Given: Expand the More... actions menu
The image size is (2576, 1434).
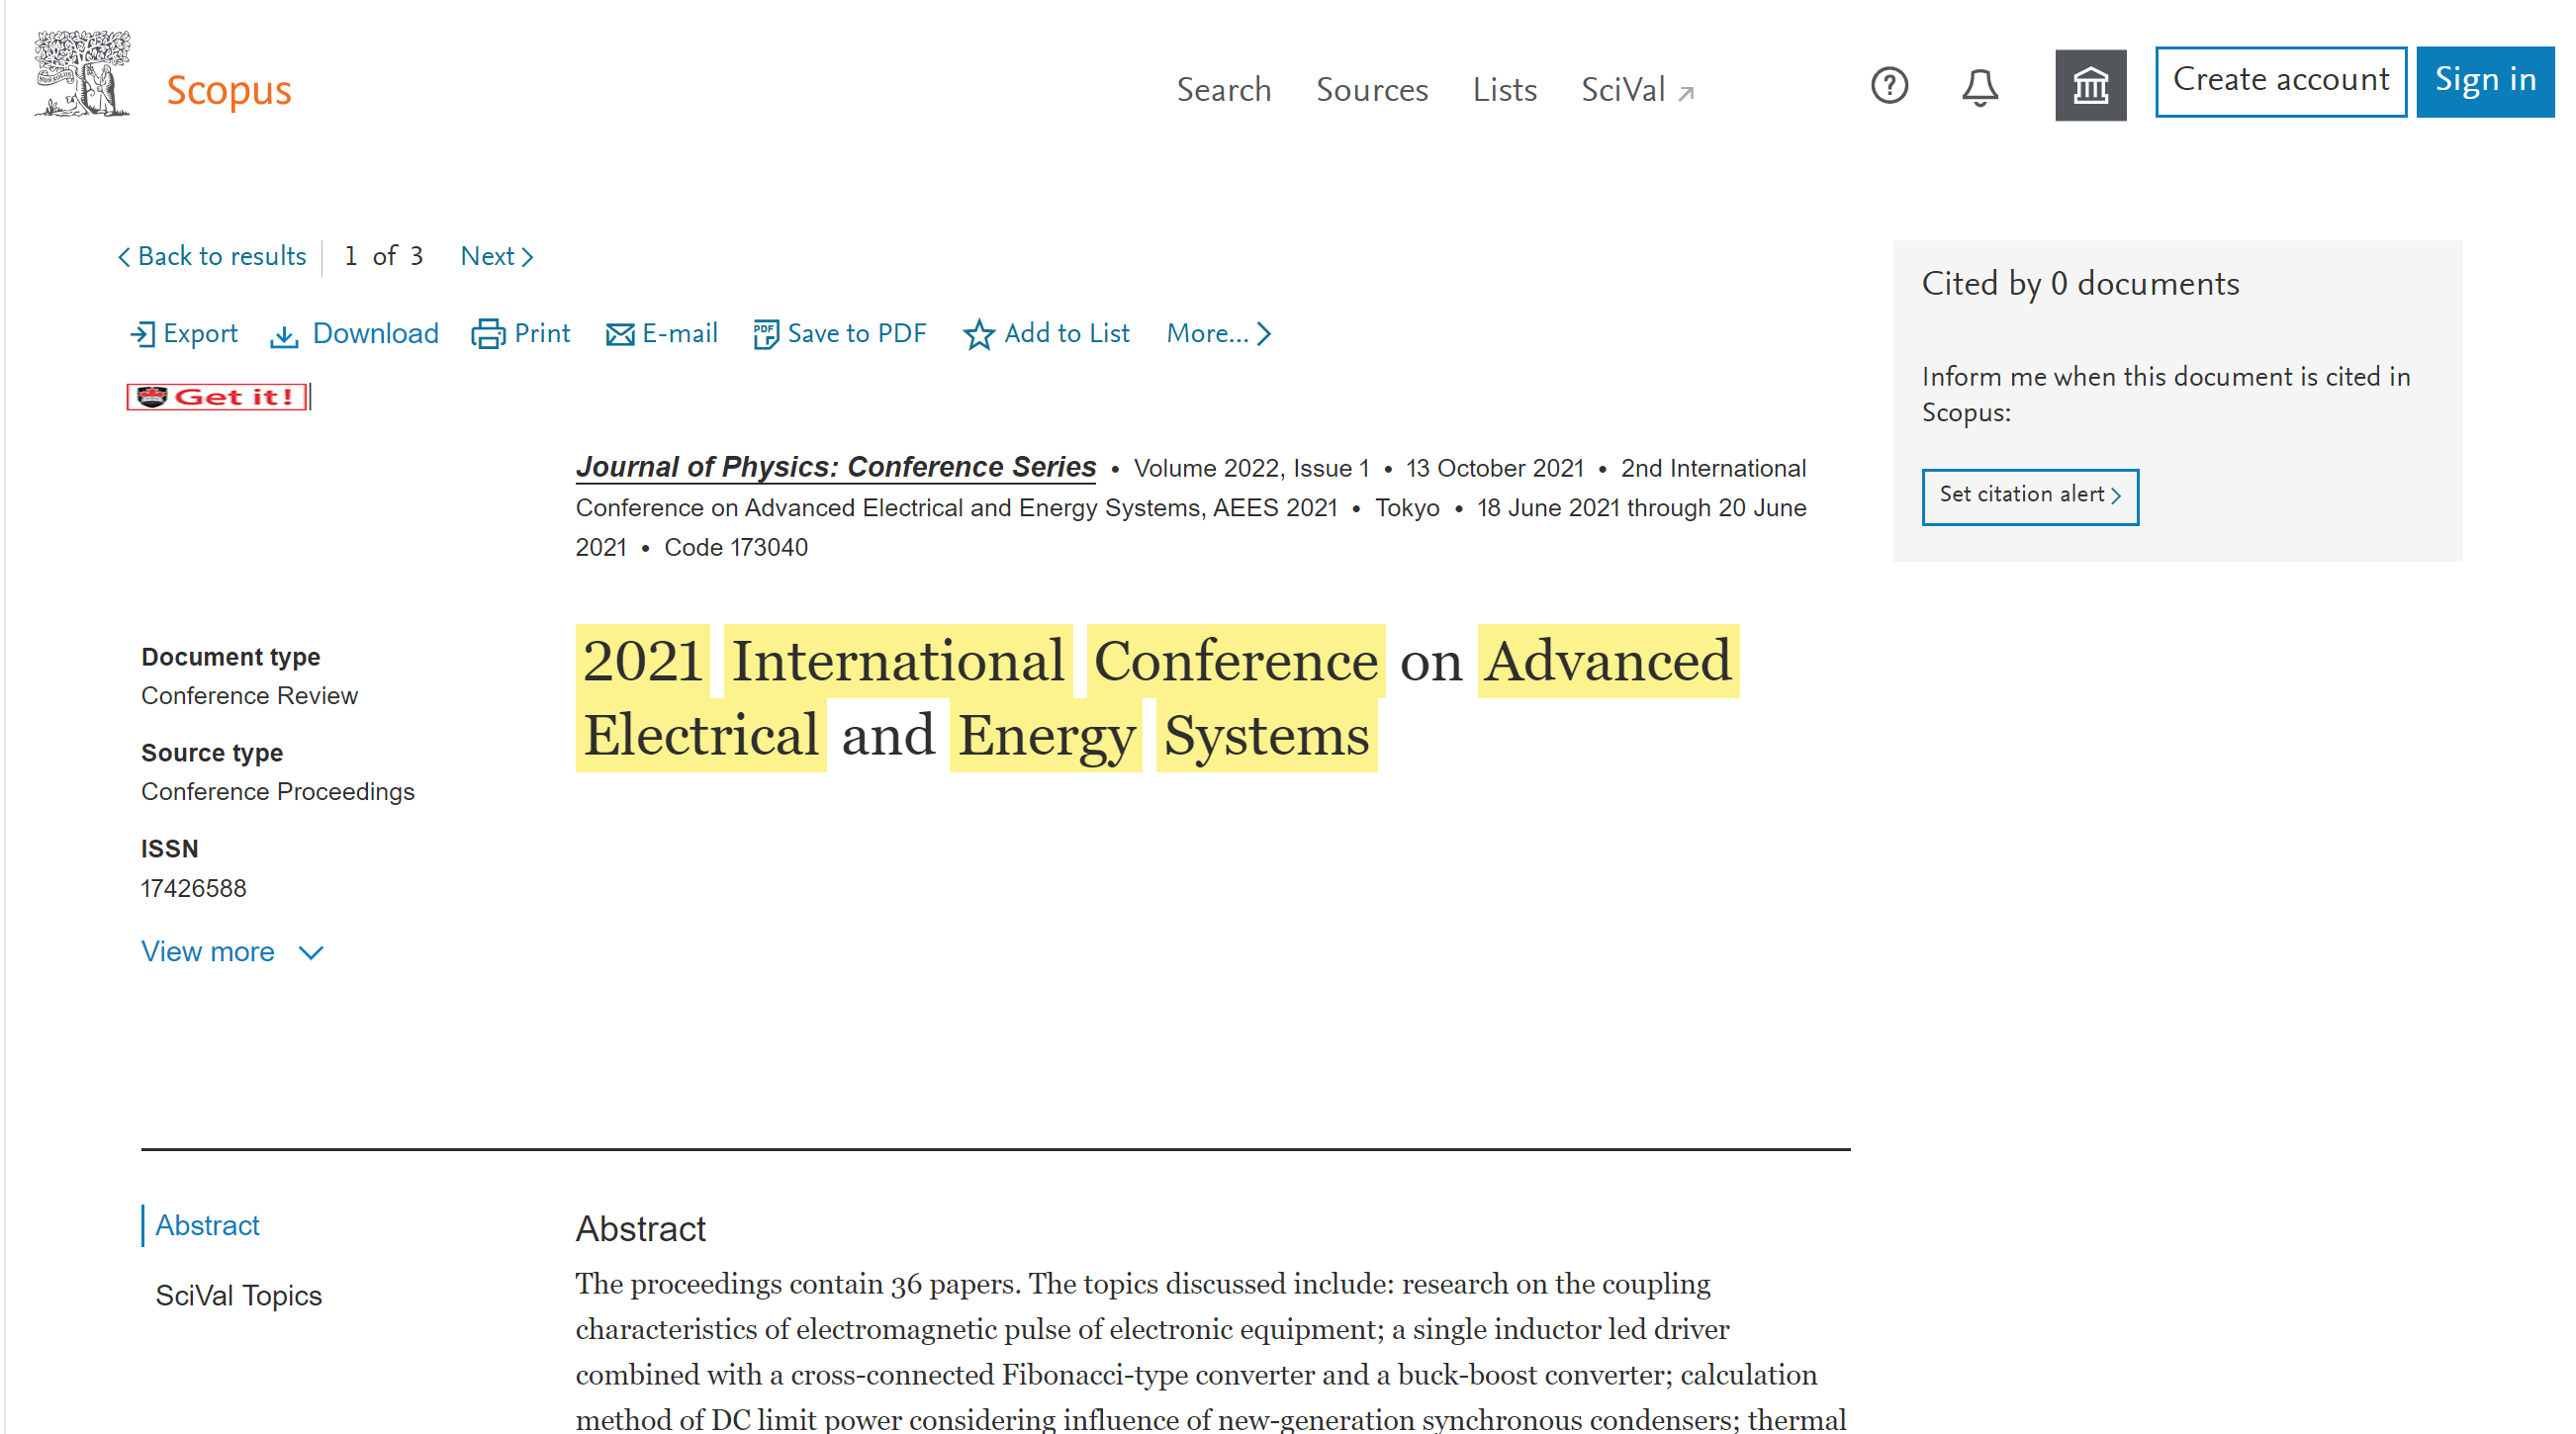Looking at the screenshot, I should [1218, 334].
